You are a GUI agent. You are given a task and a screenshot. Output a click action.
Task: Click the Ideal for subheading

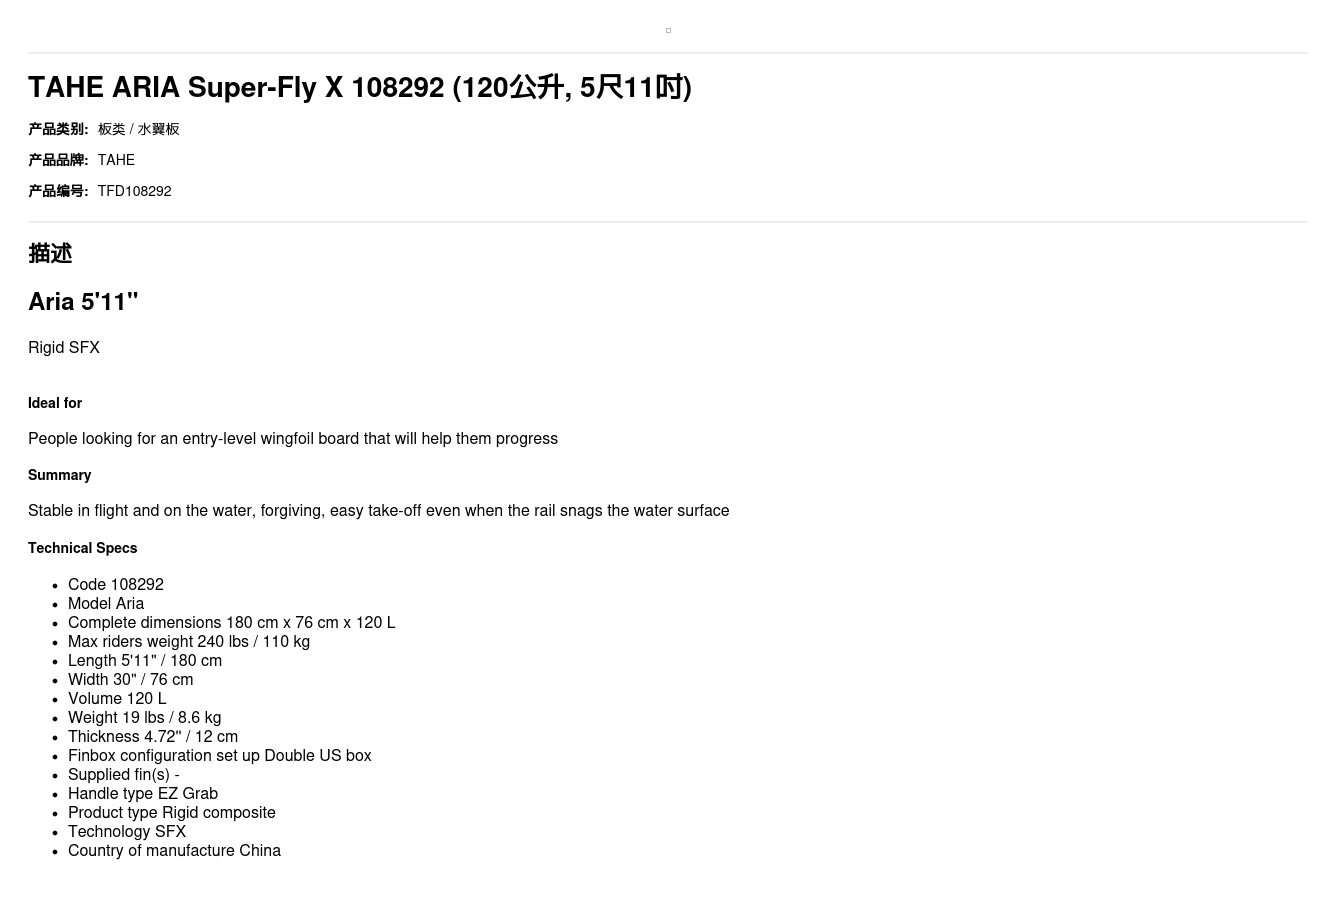click(x=55, y=403)
